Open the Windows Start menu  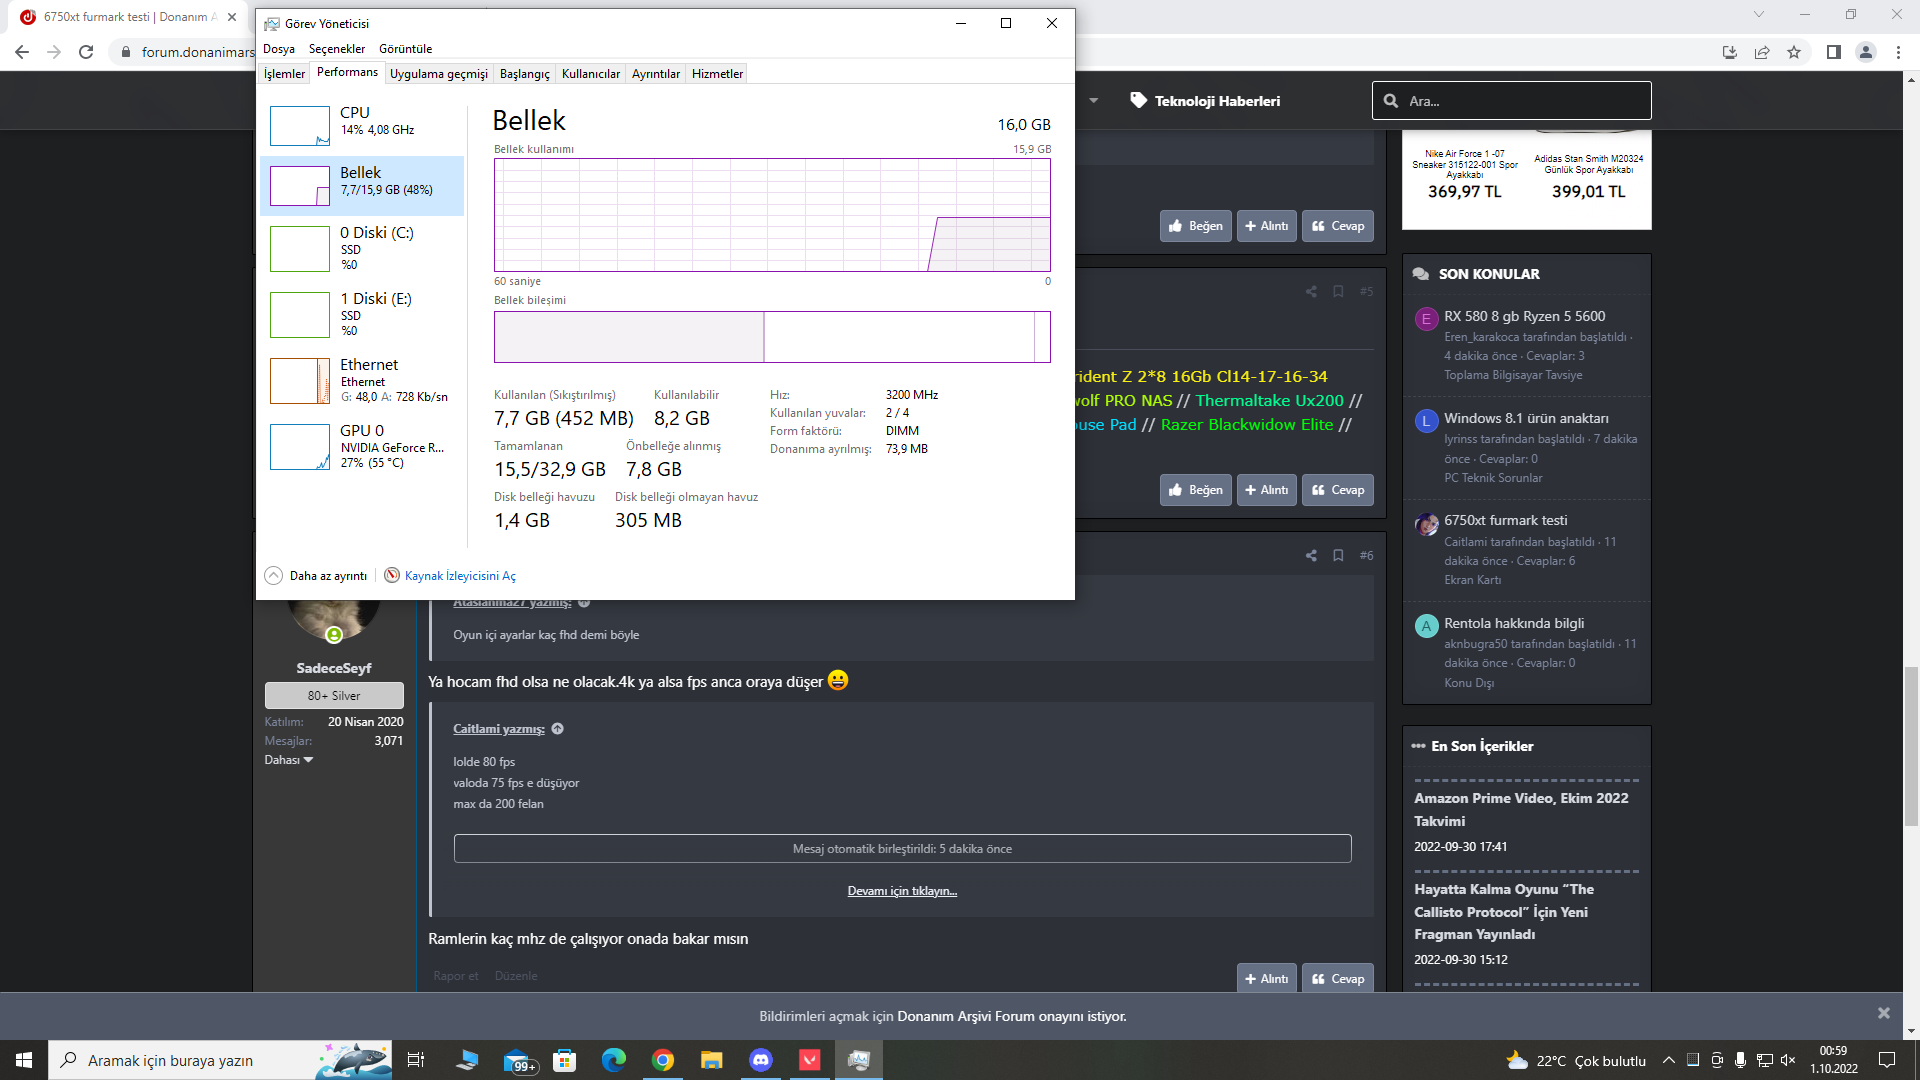24,1060
